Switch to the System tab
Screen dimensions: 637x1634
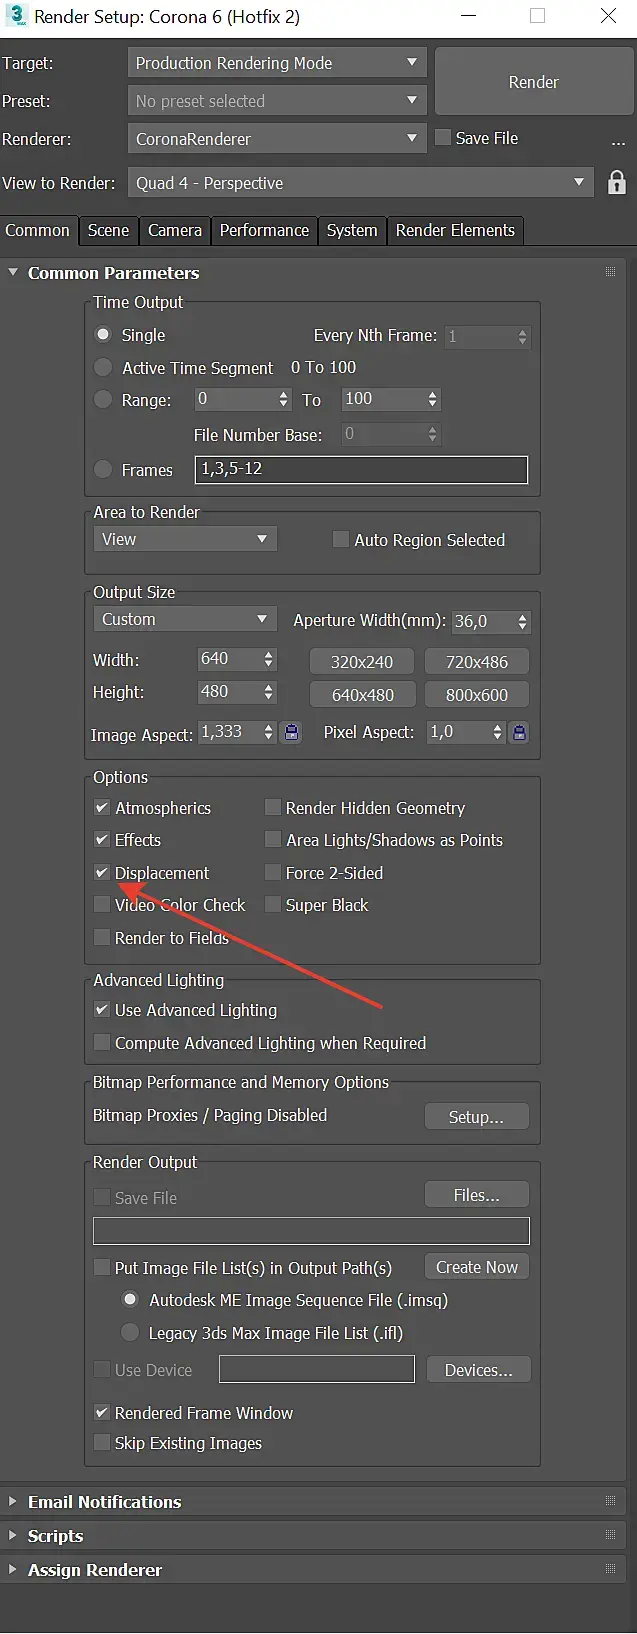(x=352, y=230)
